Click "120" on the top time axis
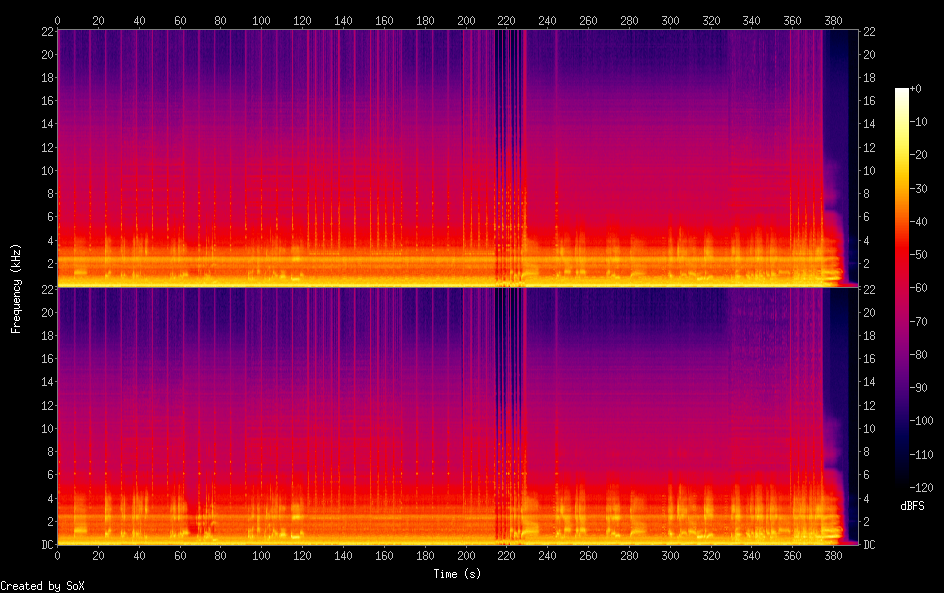The height and width of the screenshot is (593, 944). tap(302, 20)
